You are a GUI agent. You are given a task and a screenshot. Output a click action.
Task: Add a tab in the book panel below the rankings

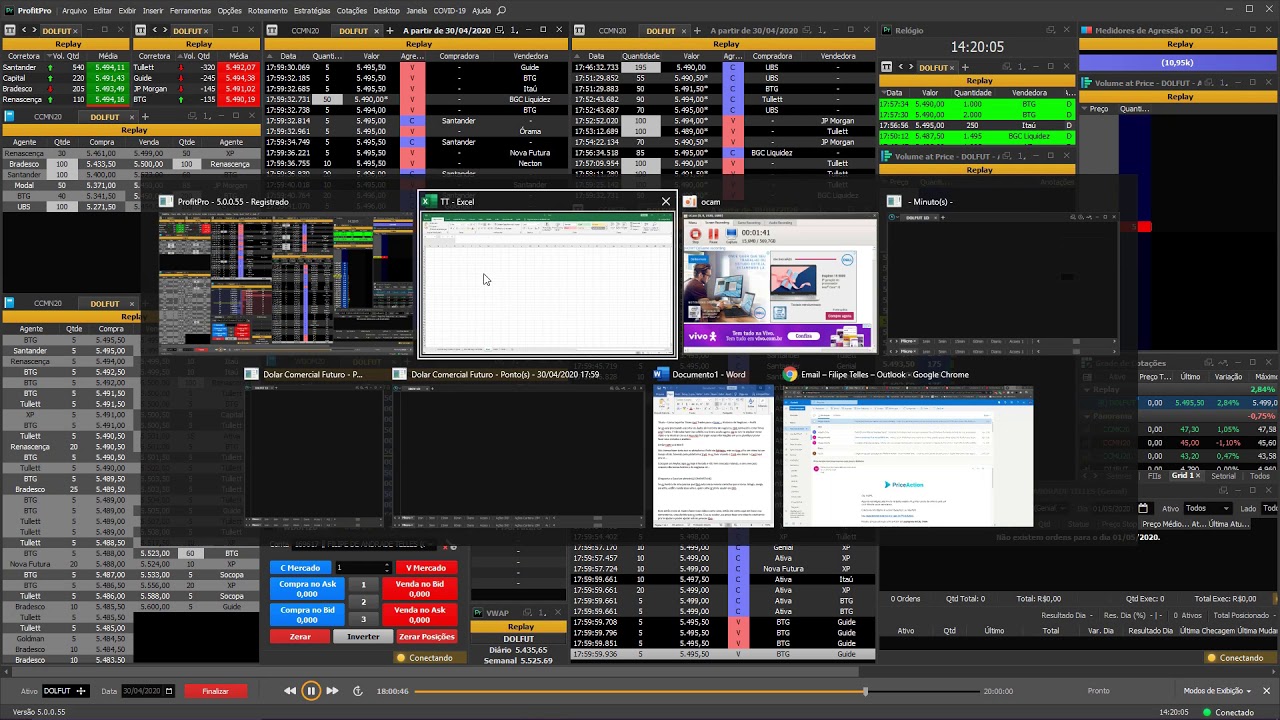point(144,117)
